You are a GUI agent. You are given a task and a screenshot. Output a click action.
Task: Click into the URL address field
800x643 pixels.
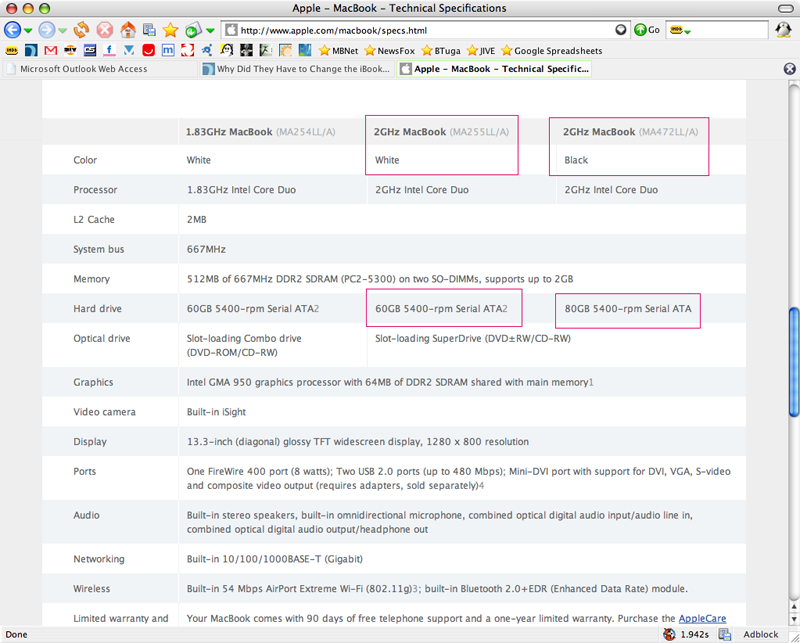[426, 30]
